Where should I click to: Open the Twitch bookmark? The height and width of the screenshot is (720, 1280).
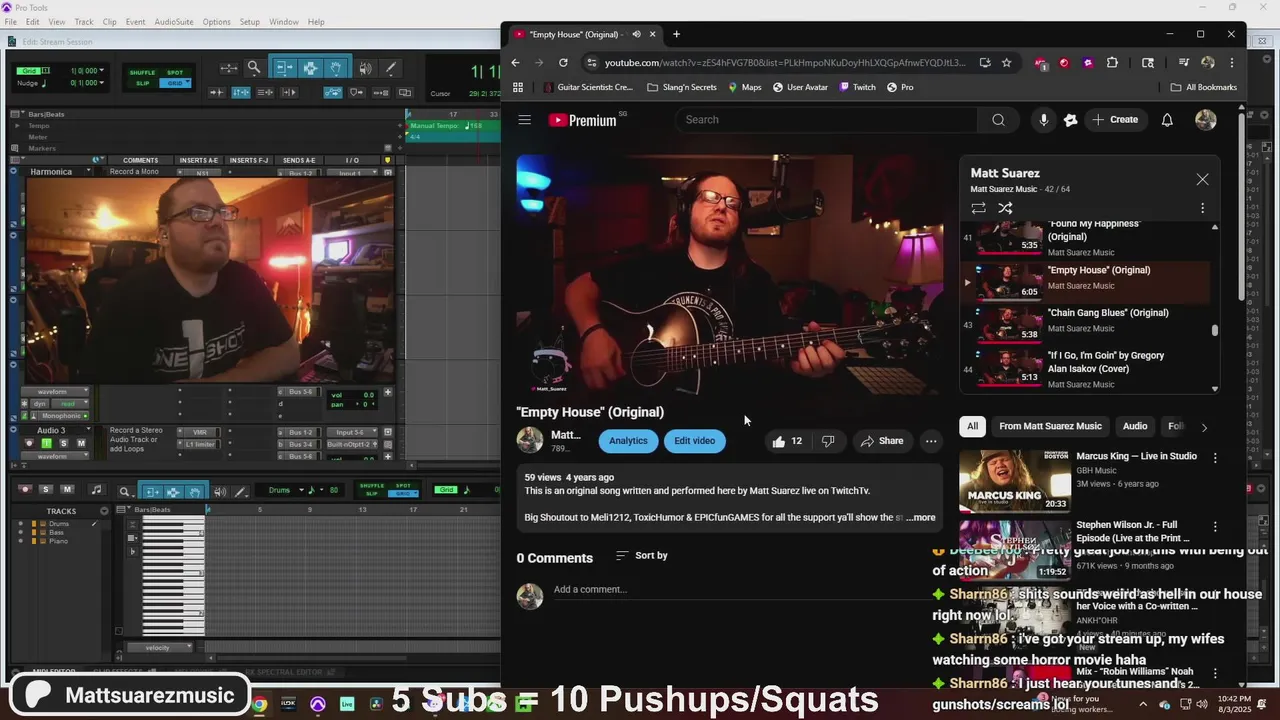coord(857,87)
